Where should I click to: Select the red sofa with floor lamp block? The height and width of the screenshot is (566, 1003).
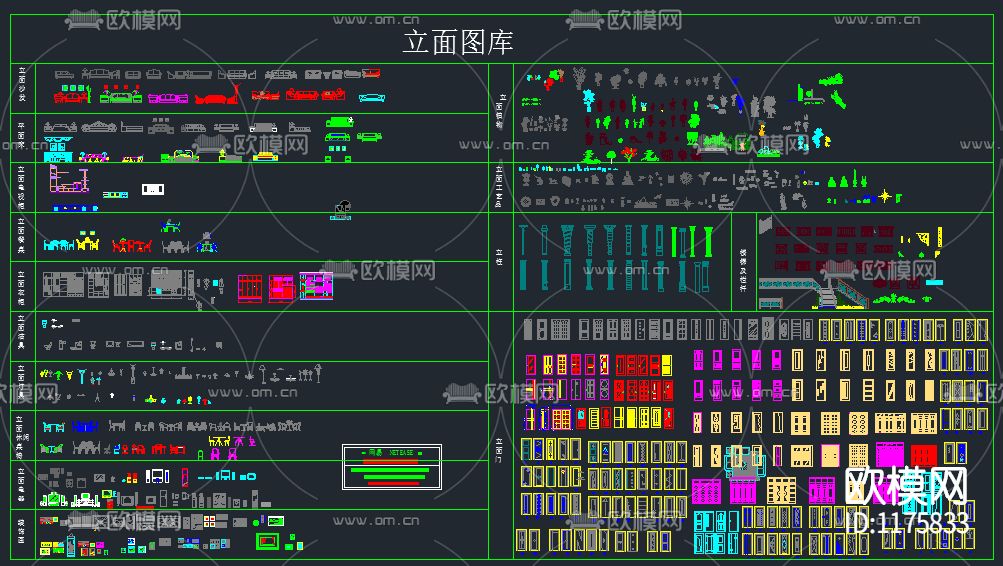point(72,97)
